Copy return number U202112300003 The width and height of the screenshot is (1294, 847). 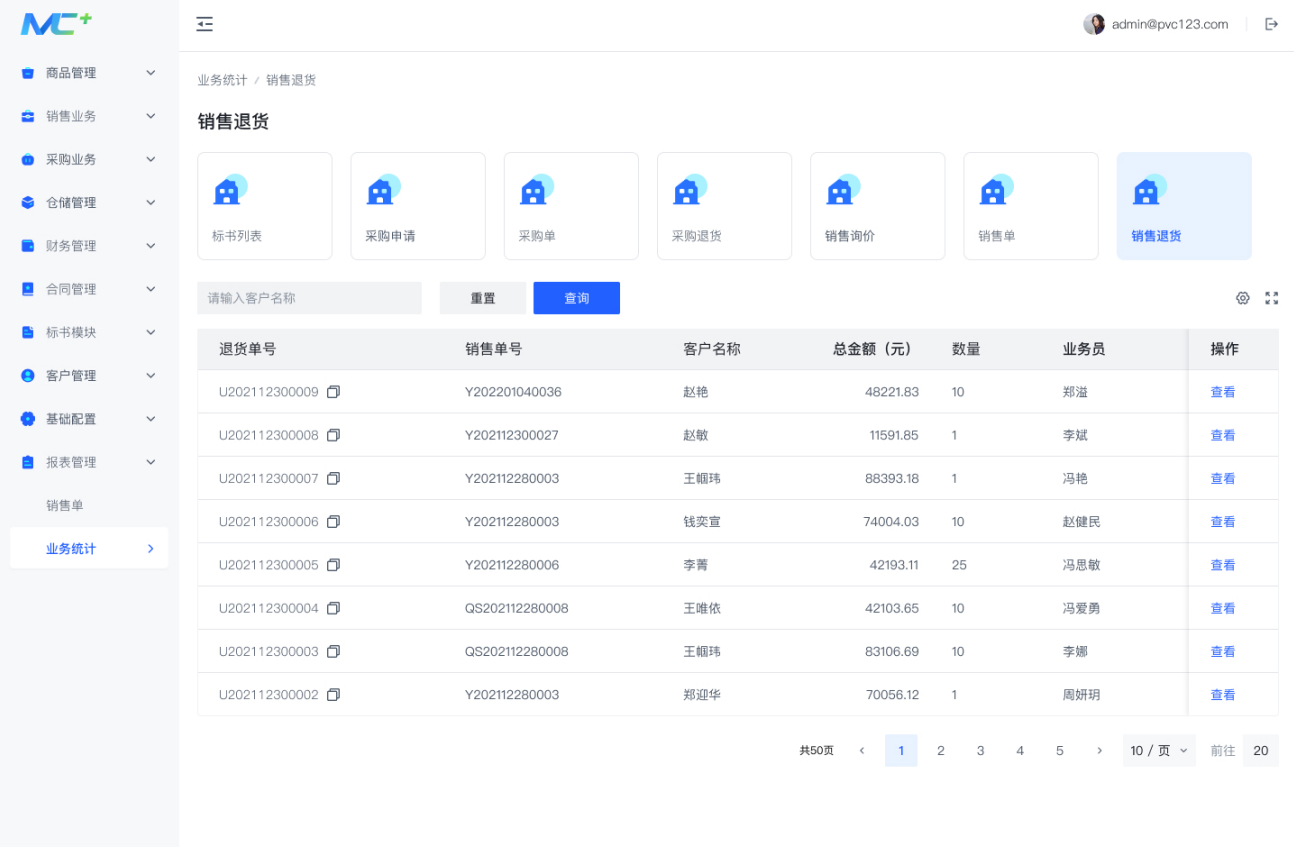(x=334, y=651)
